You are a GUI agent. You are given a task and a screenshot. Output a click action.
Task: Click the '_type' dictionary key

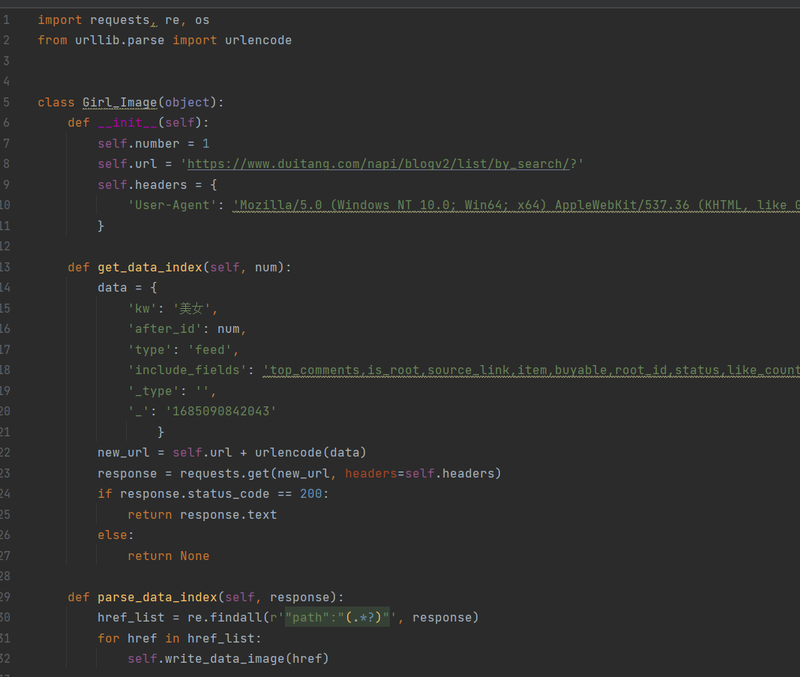tap(154, 391)
